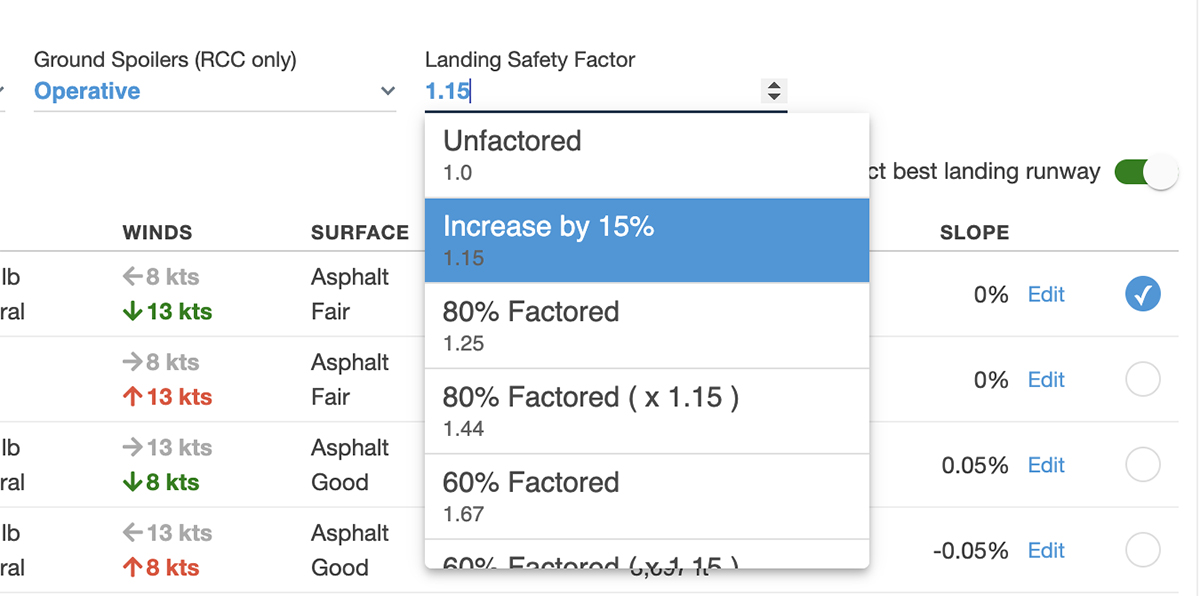Click Edit beside the first 0% slope
The height and width of the screenshot is (596, 1200).
pyautogui.click(x=1046, y=295)
